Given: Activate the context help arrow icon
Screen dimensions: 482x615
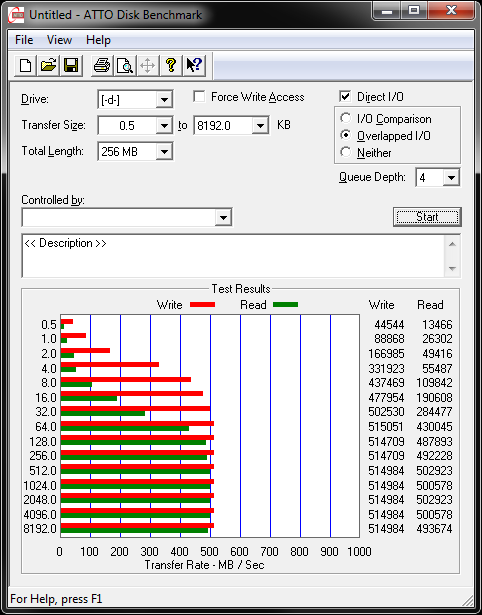Looking at the screenshot, I should 194,65.
